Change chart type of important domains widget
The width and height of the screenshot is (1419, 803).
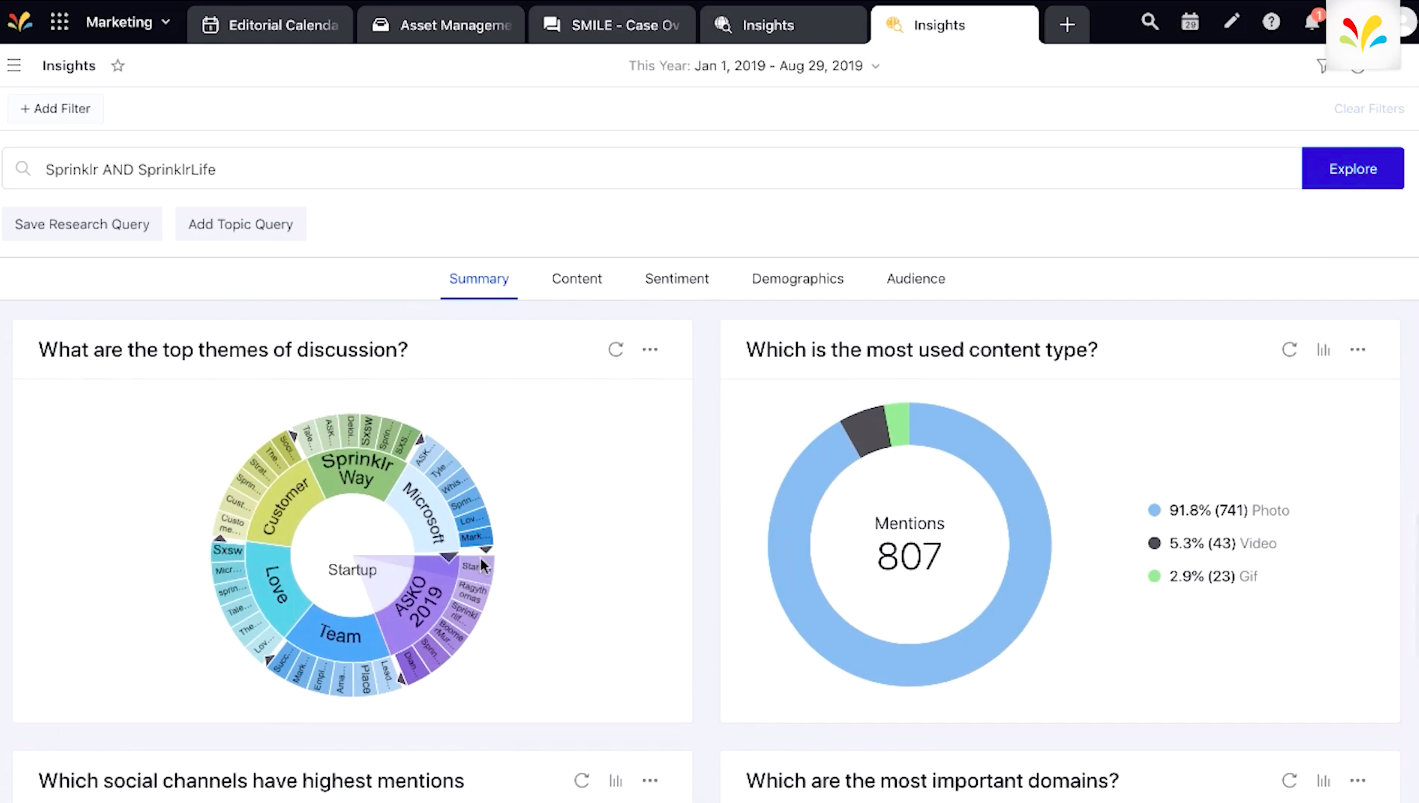coord(1323,780)
